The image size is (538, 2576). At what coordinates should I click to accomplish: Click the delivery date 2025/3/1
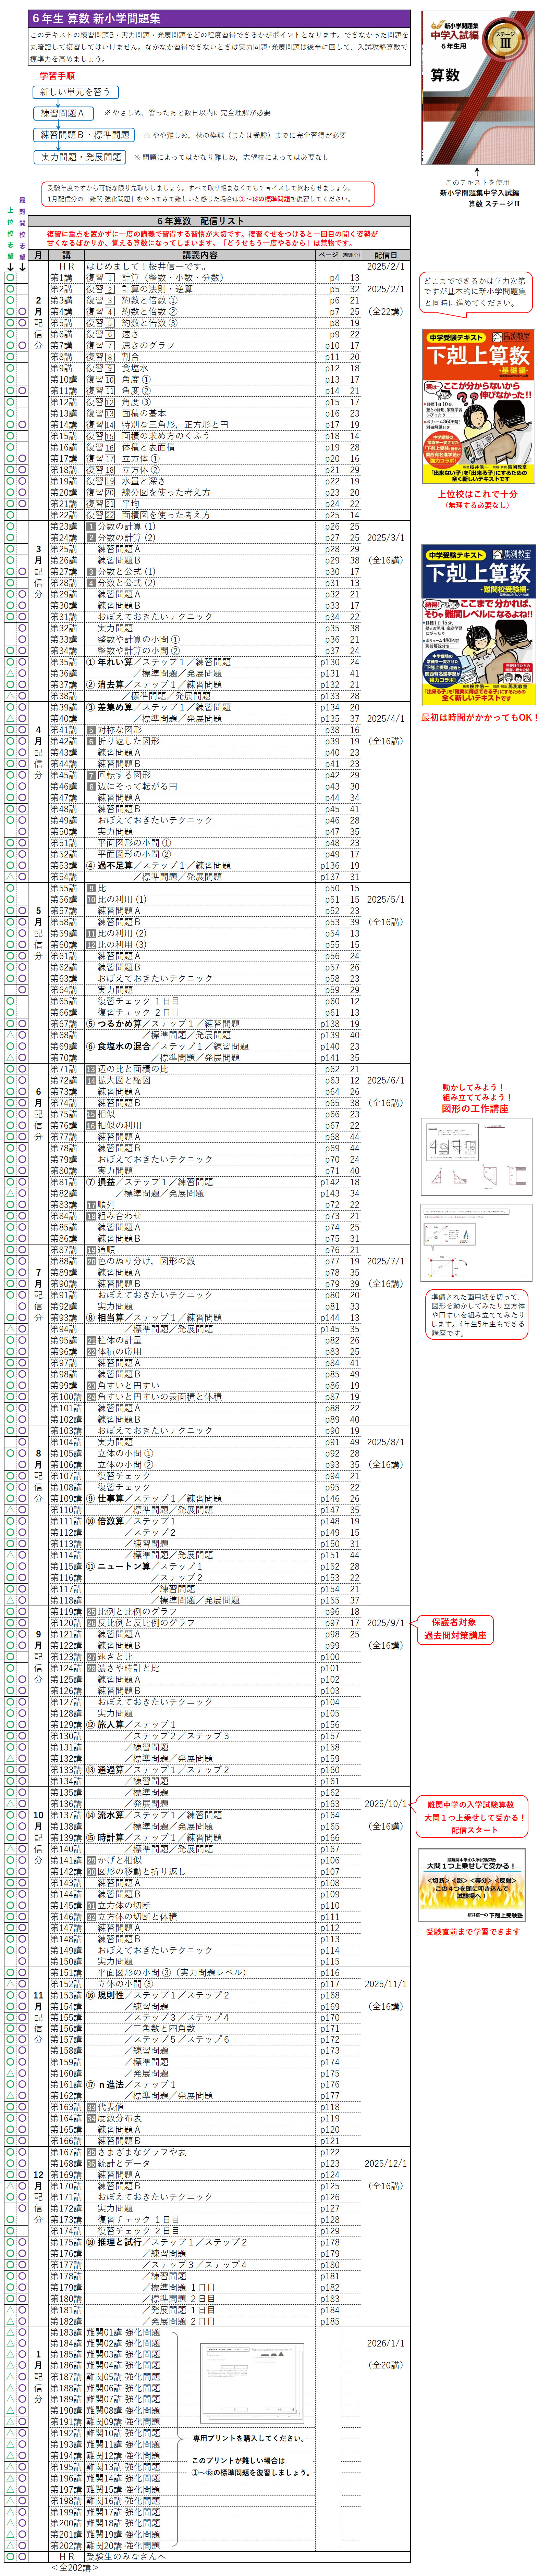coord(386,538)
